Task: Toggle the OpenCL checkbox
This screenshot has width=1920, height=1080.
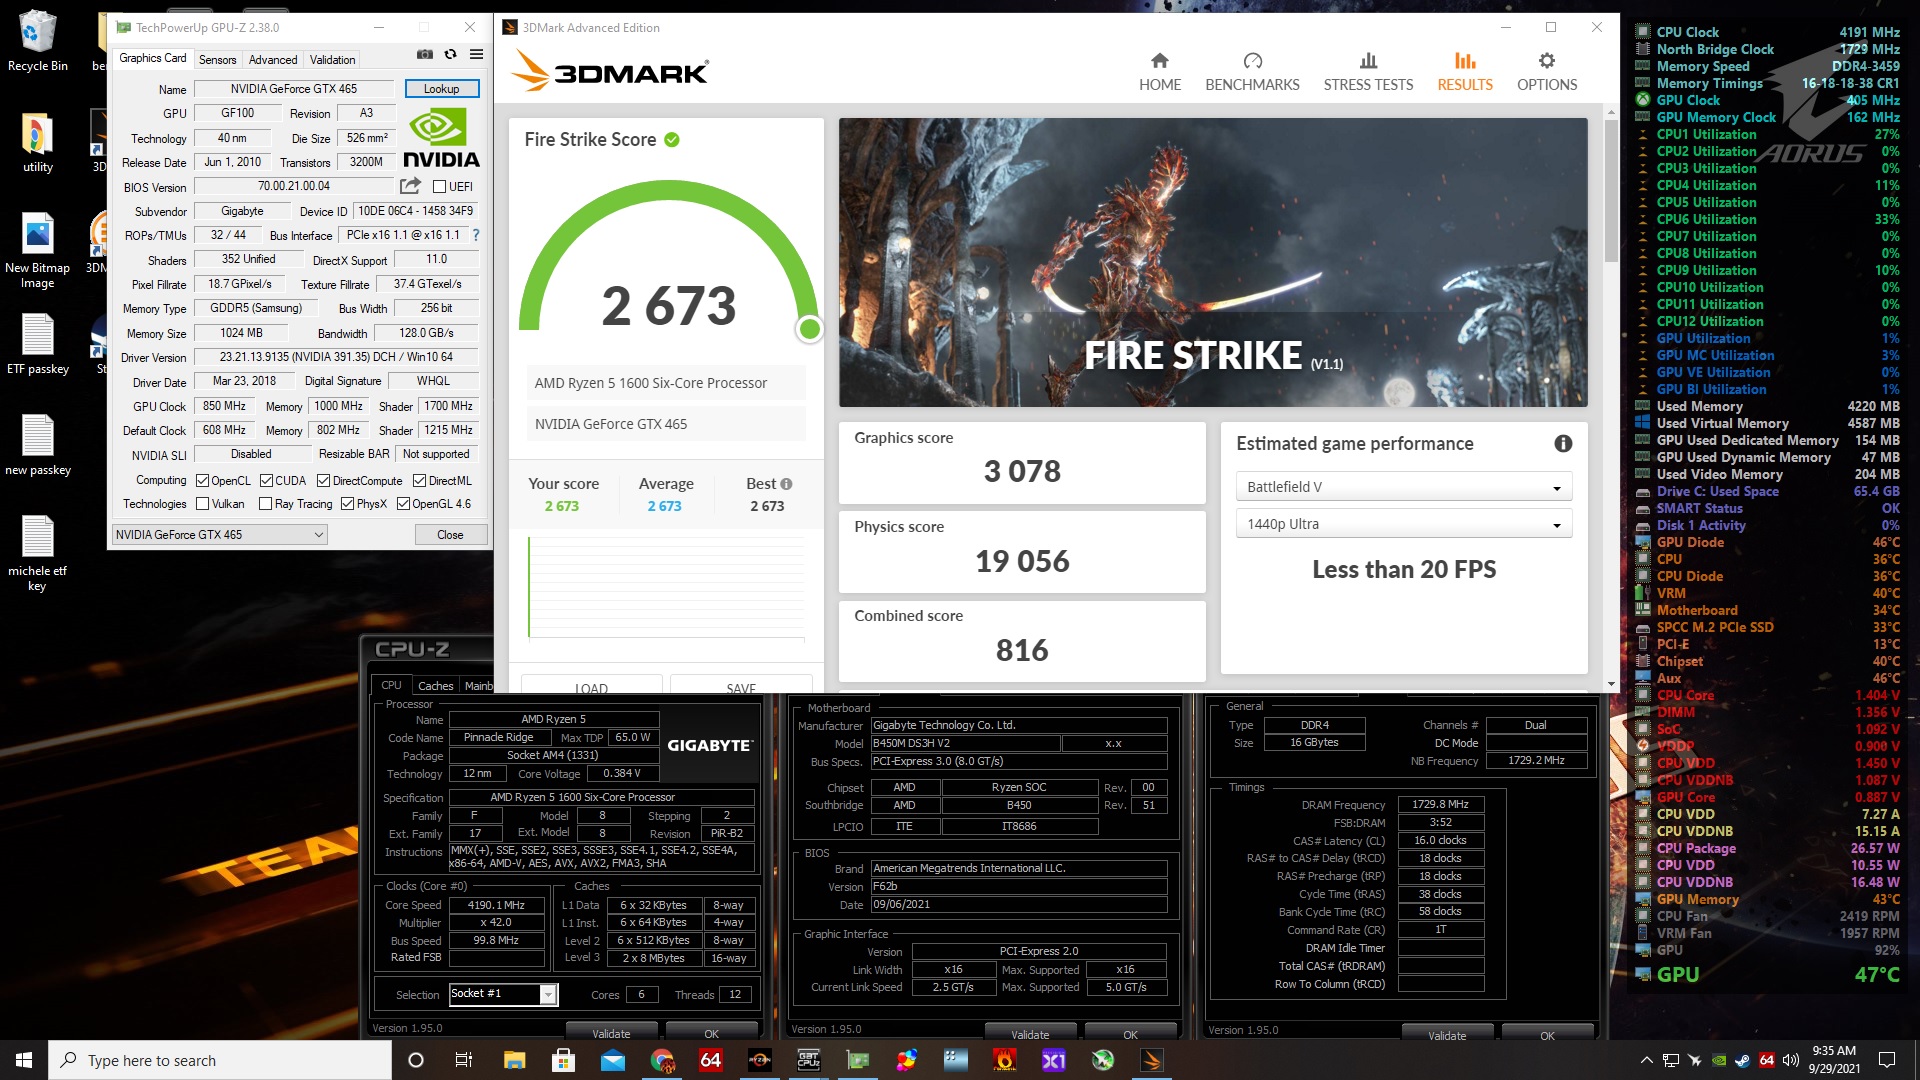Action: point(202,481)
